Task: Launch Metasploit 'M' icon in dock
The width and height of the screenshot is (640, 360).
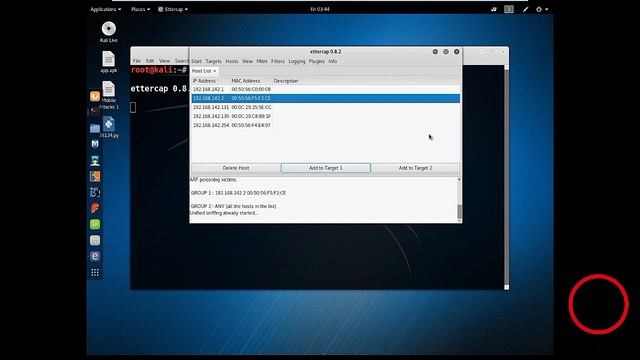Action: [95, 144]
